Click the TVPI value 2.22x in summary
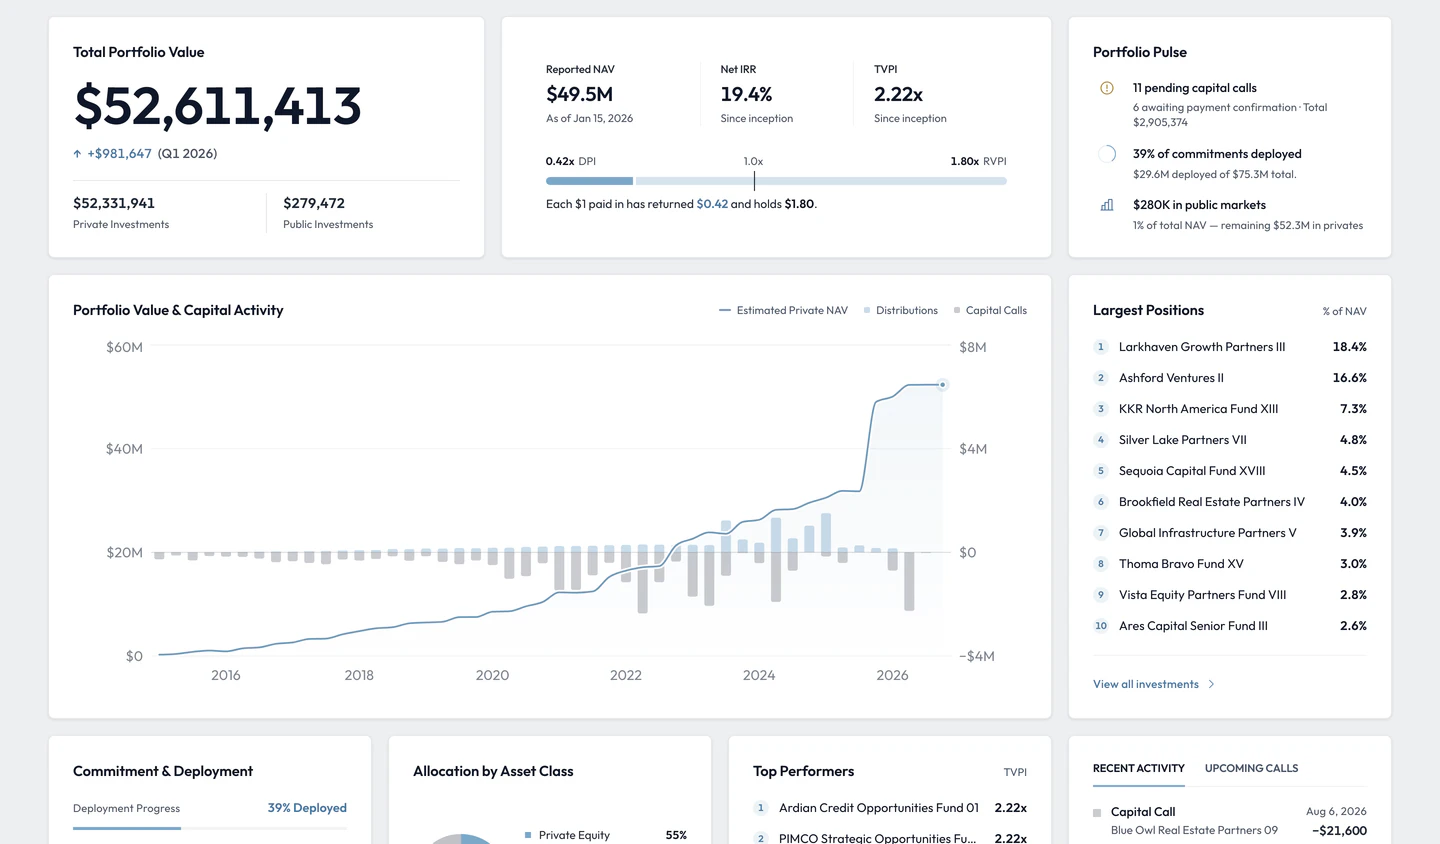The image size is (1440, 844). coord(898,94)
